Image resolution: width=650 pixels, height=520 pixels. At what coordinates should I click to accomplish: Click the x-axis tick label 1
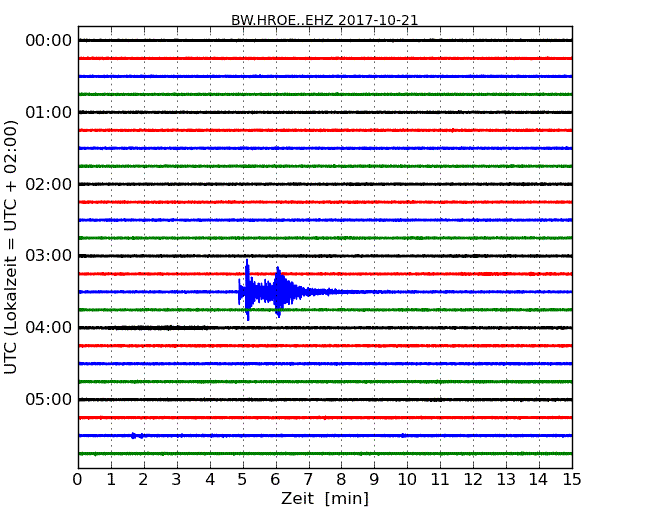pyautogui.click(x=111, y=480)
